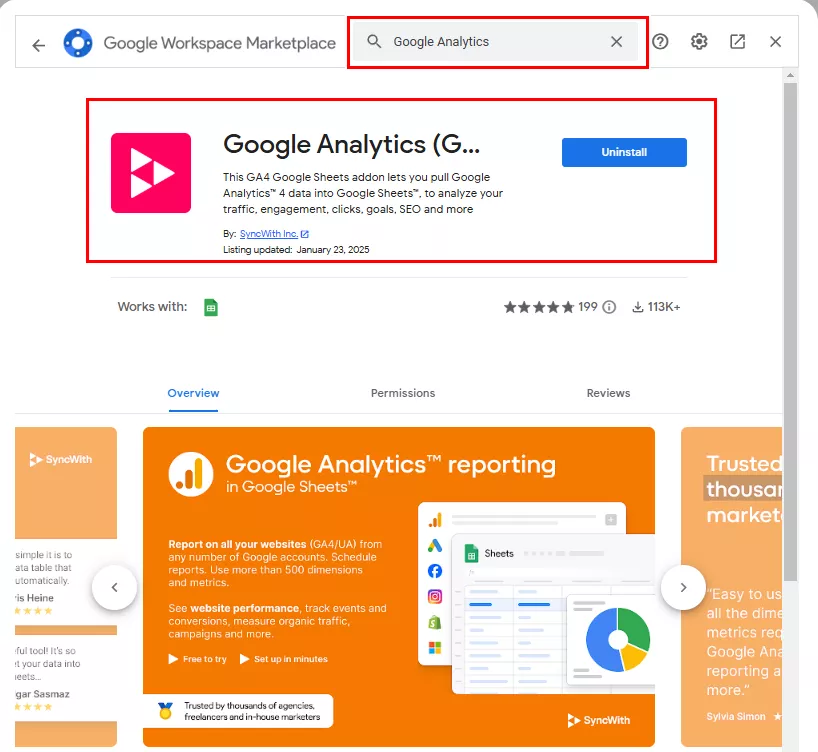Click the pink SyncWith app logo
The height and width of the screenshot is (752, 818).
(151, 173)
